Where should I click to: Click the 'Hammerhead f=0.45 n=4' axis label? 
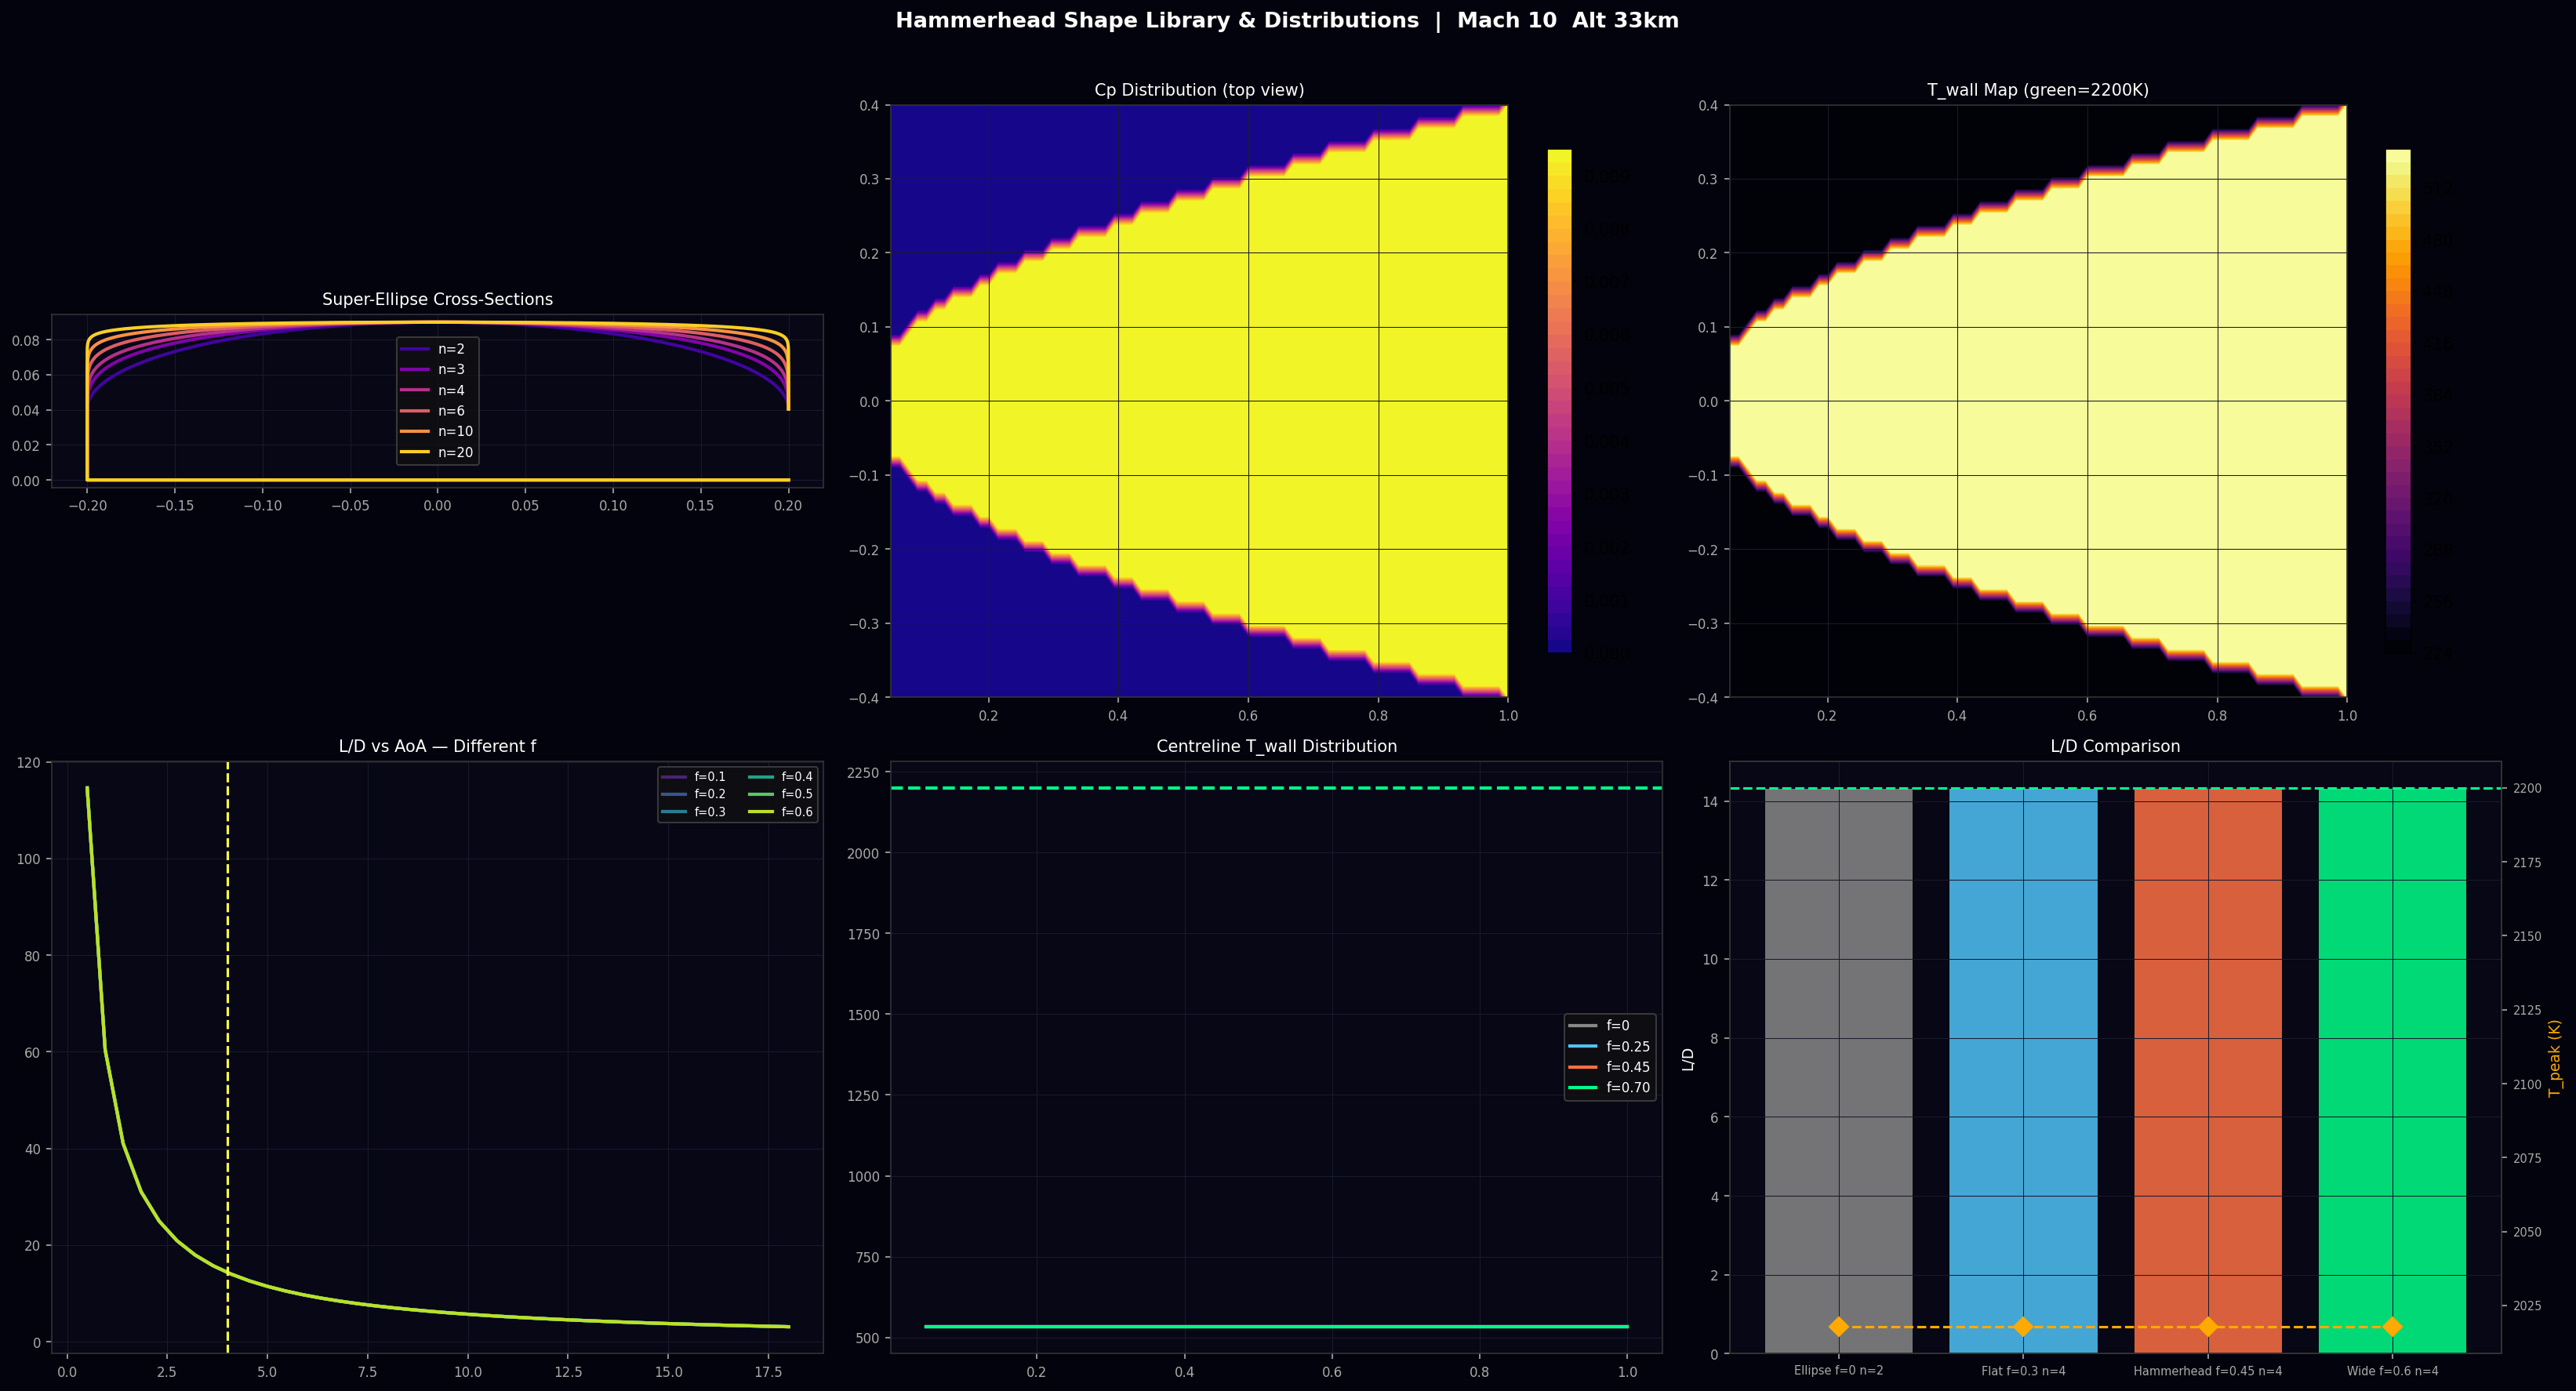pos(2208,1371)
